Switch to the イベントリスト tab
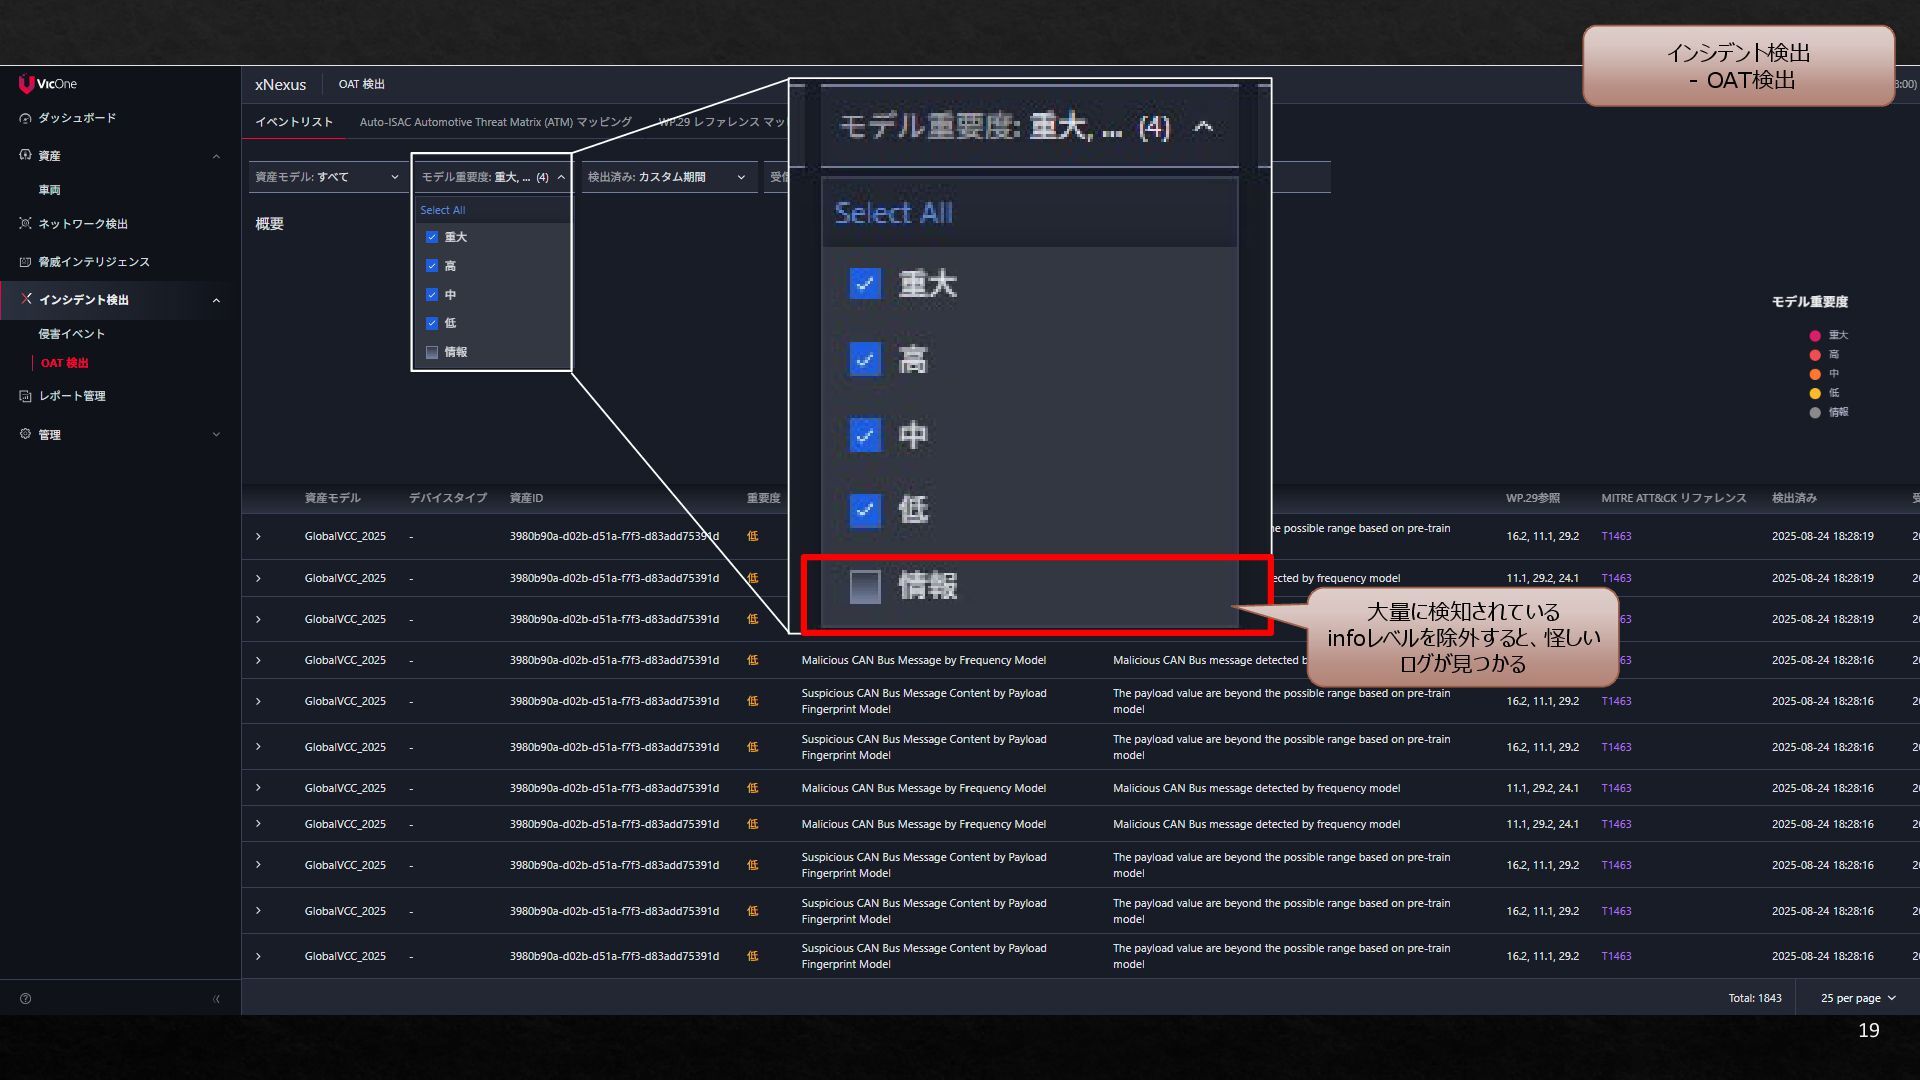Viewport: 1920px width, 1080px height. coord(294,122)
